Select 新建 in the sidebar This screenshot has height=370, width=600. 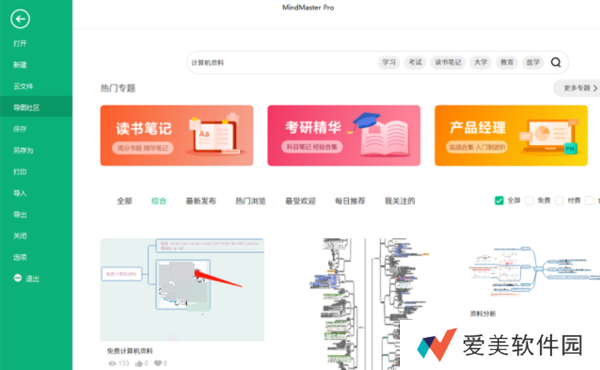coord(20,65)
